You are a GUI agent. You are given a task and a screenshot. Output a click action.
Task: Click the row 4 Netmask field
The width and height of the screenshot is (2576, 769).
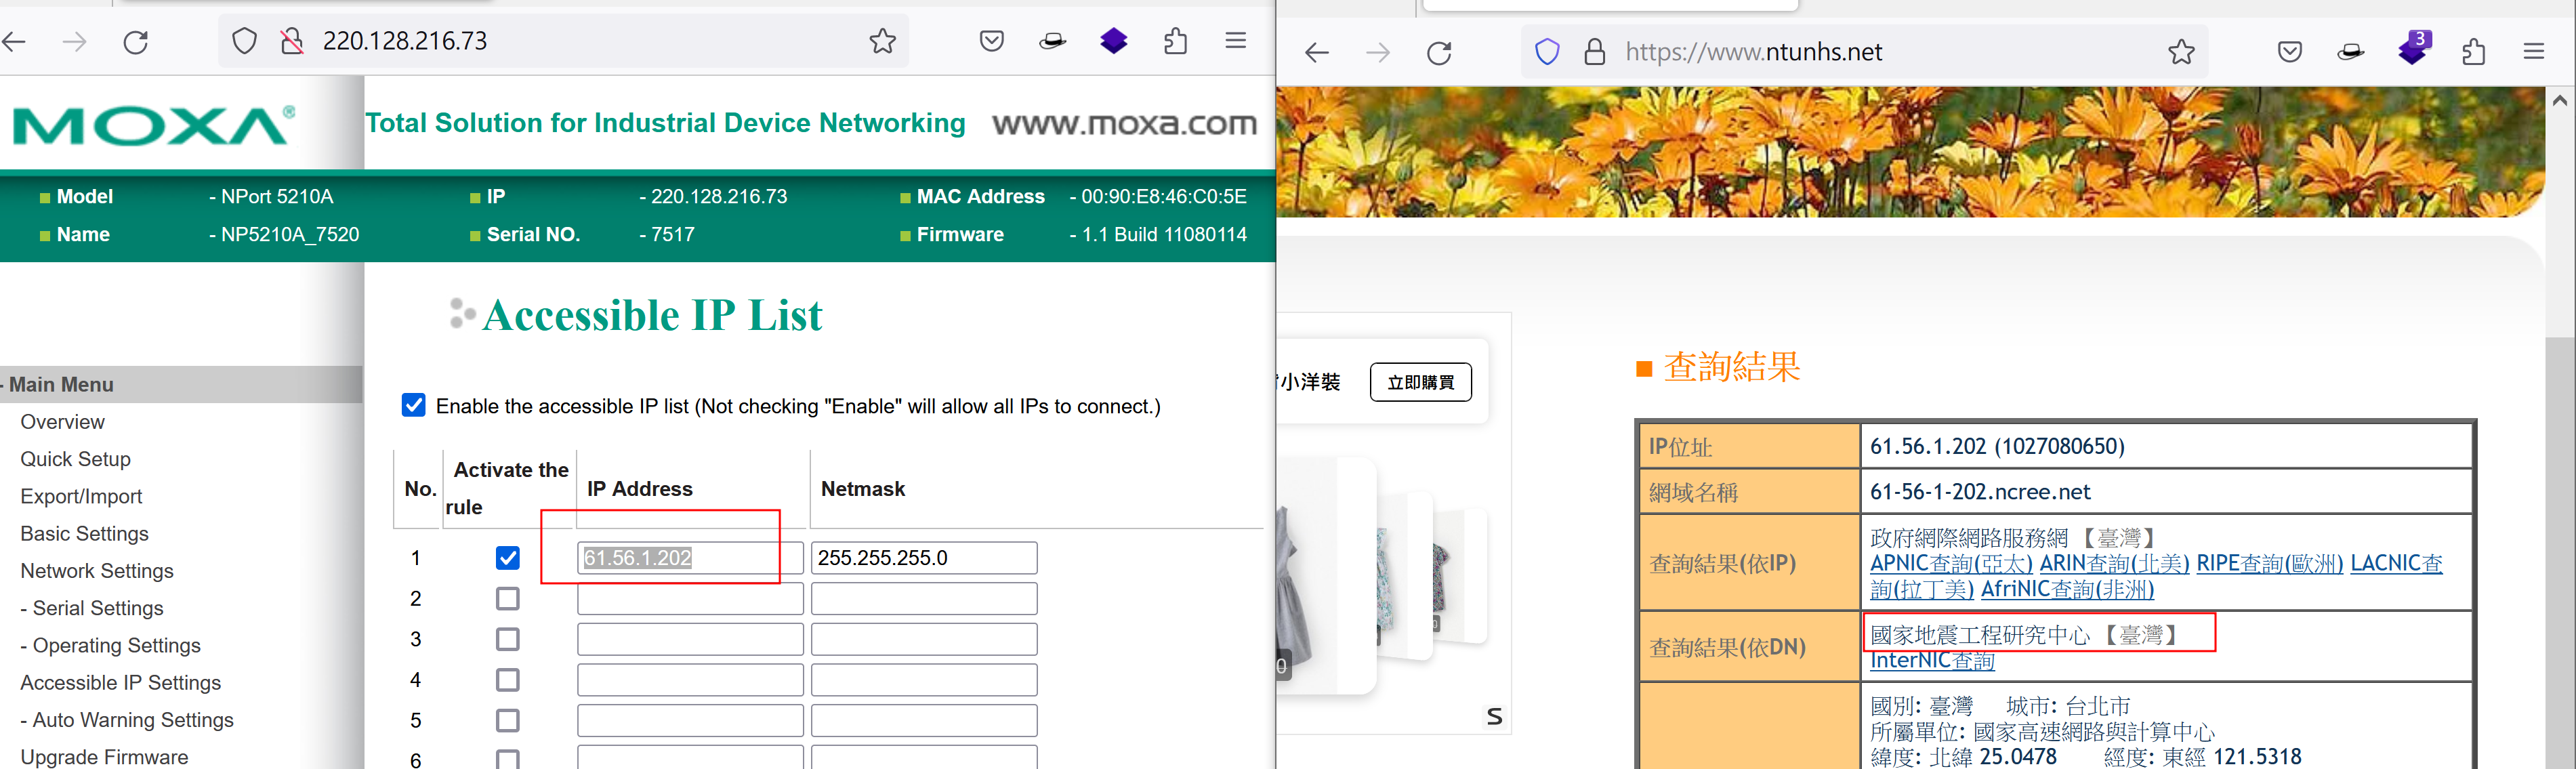(924, 680)
